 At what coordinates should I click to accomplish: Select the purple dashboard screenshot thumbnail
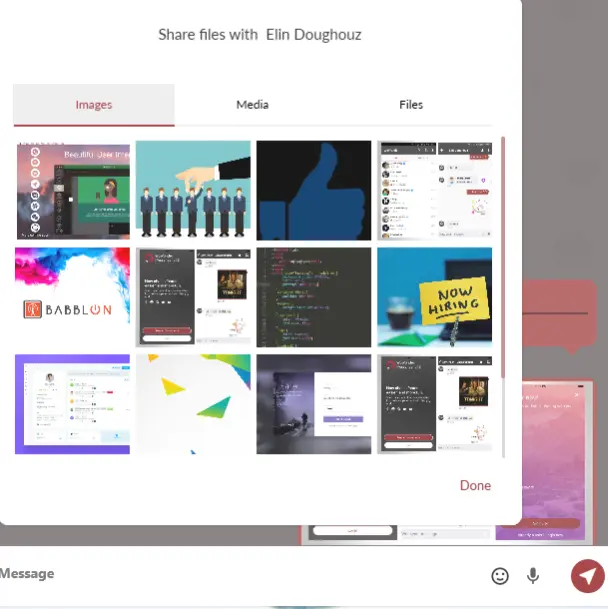point(72,404)
